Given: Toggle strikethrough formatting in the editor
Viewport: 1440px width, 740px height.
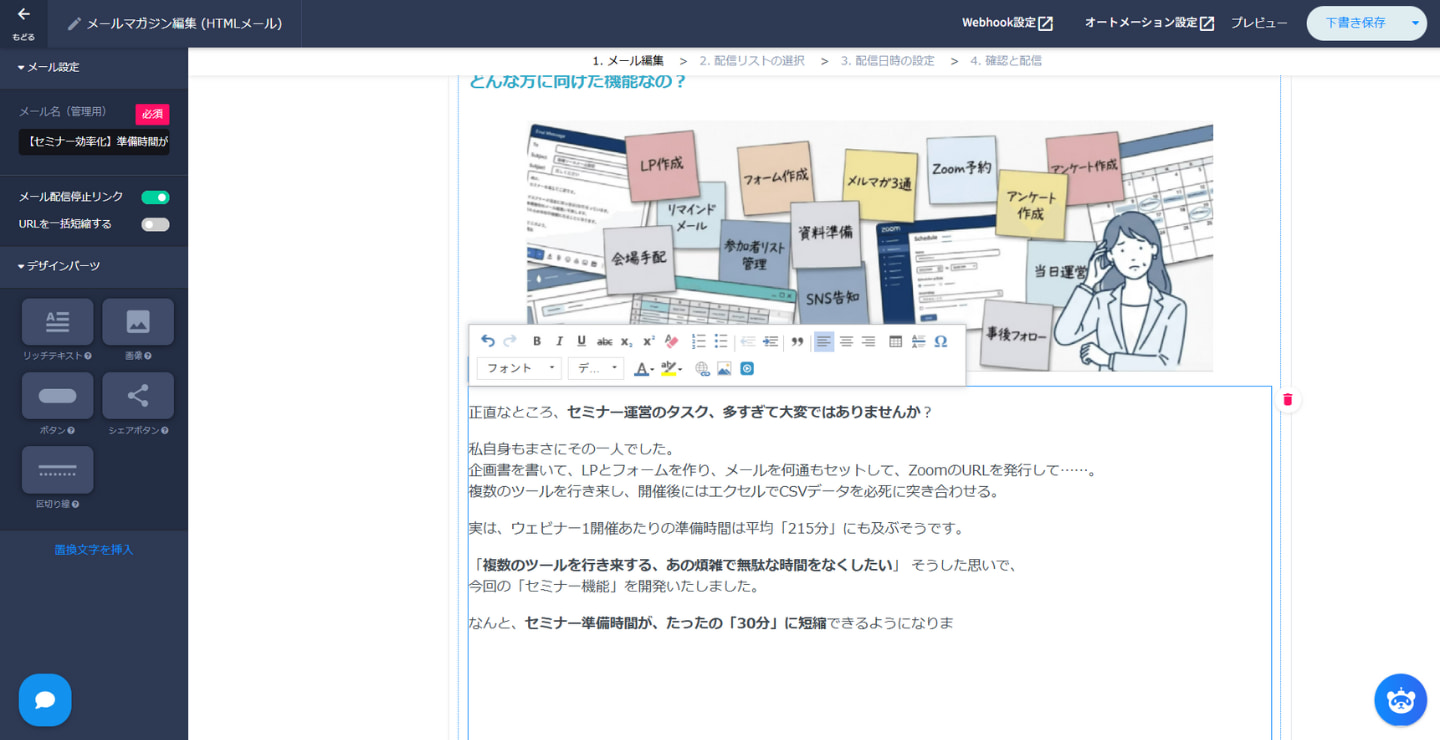Looking at the screenshot, I should 604,340.
